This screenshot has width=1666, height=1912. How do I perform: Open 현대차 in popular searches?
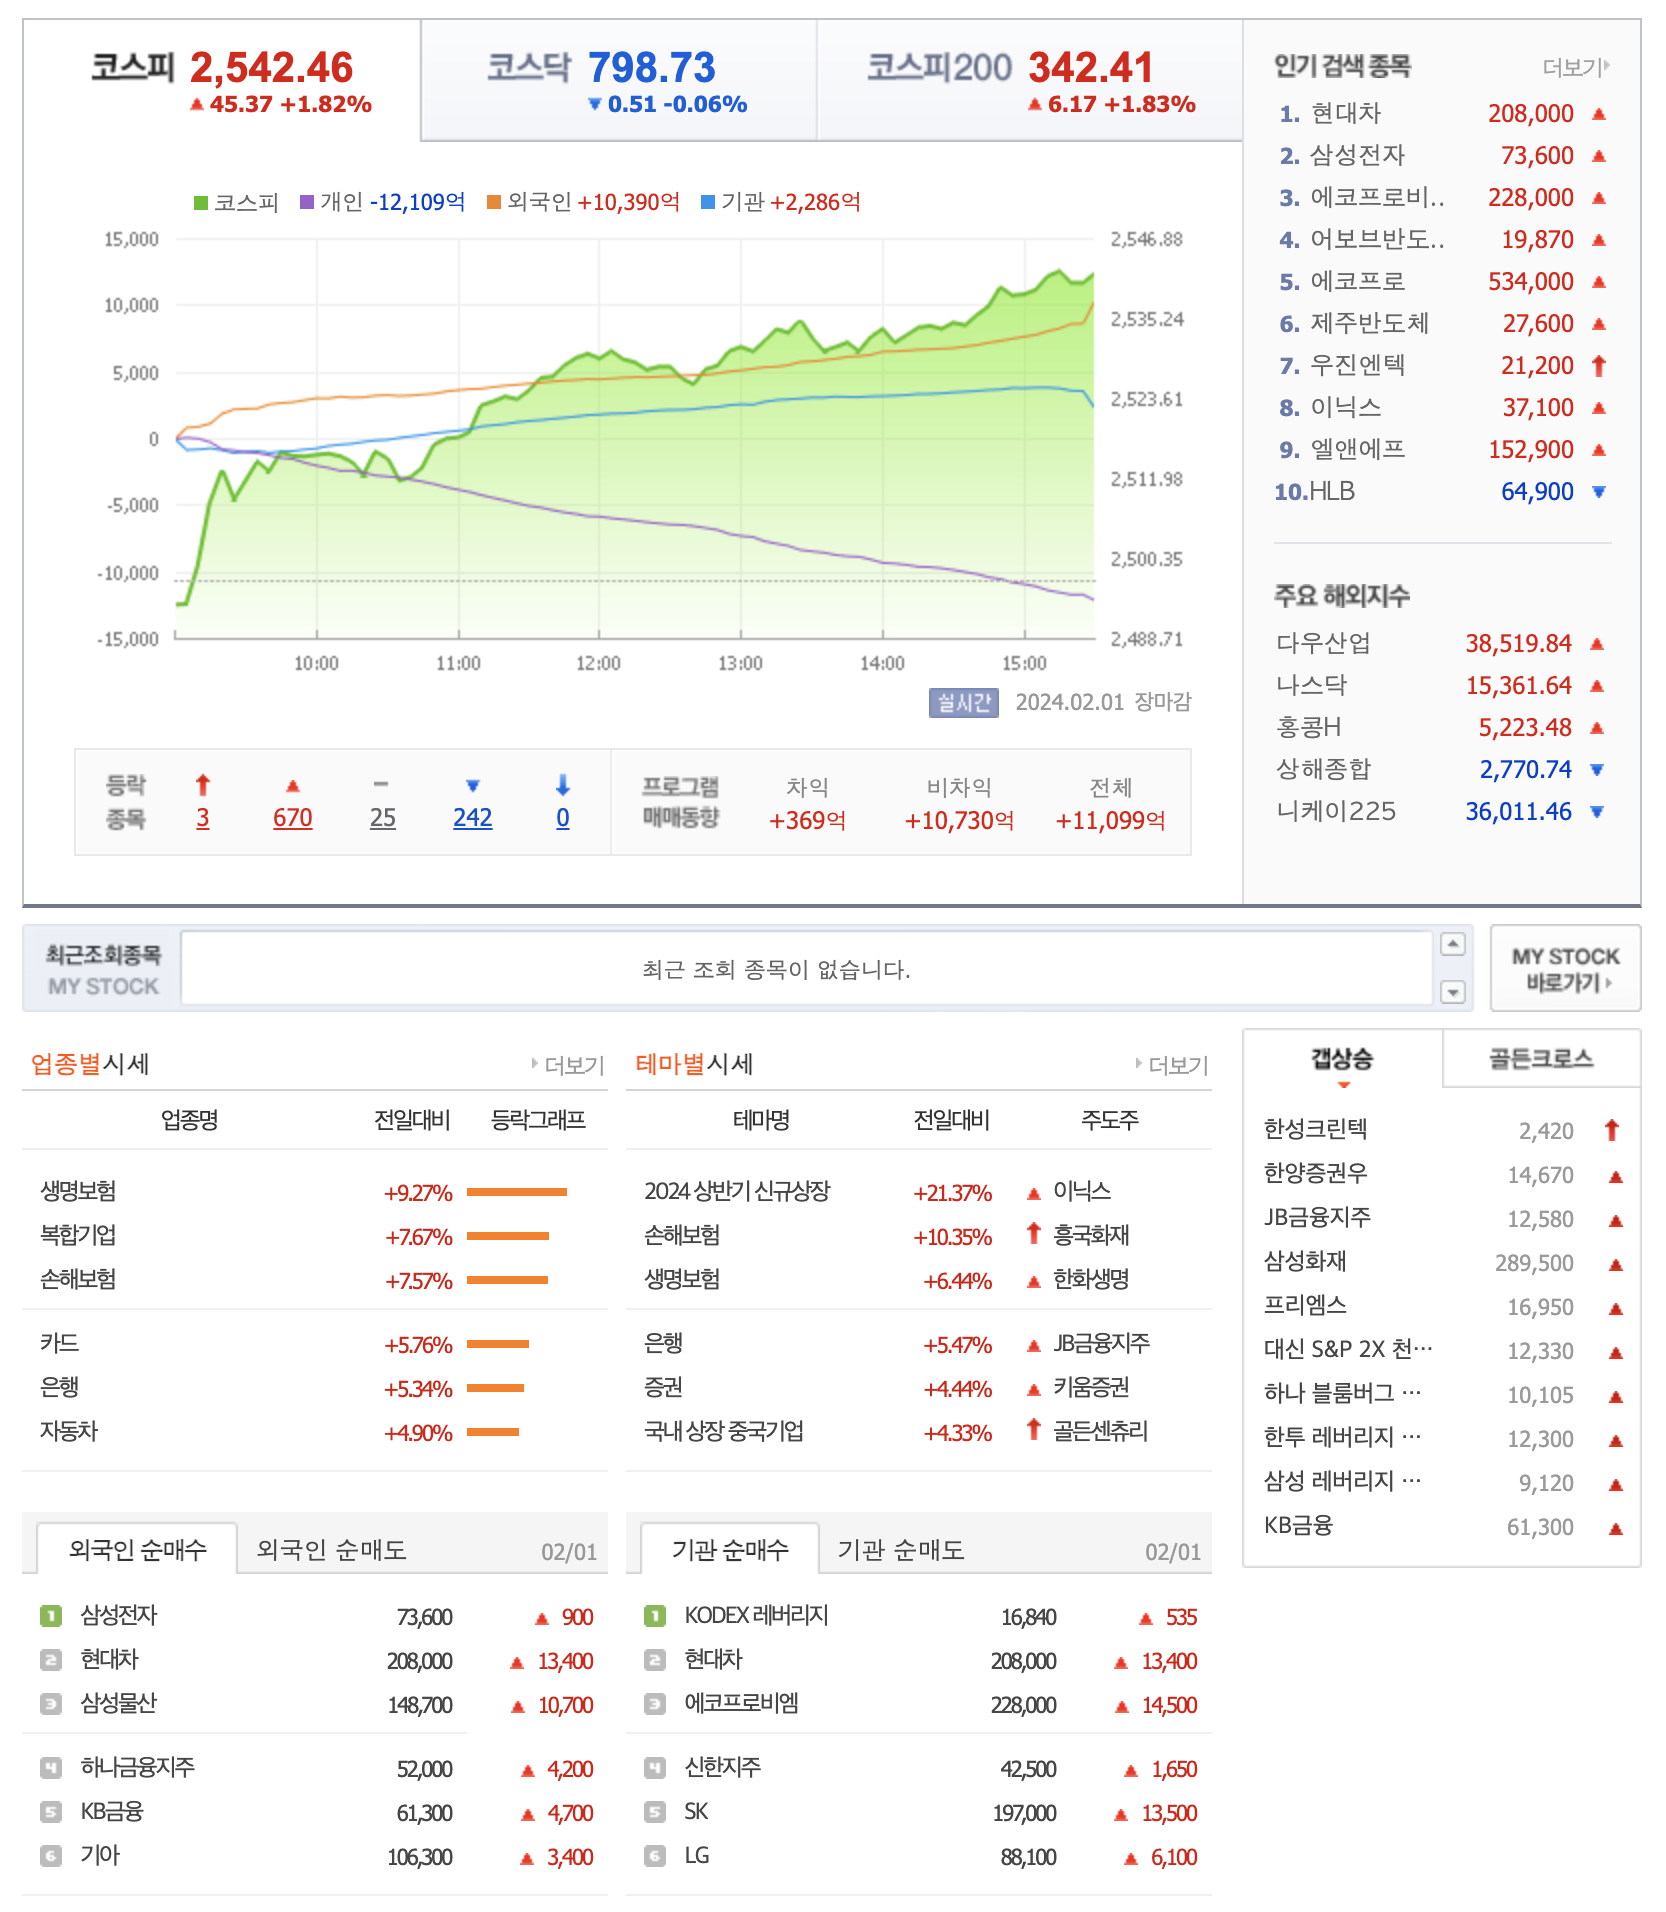click(x=1346, y=114)
